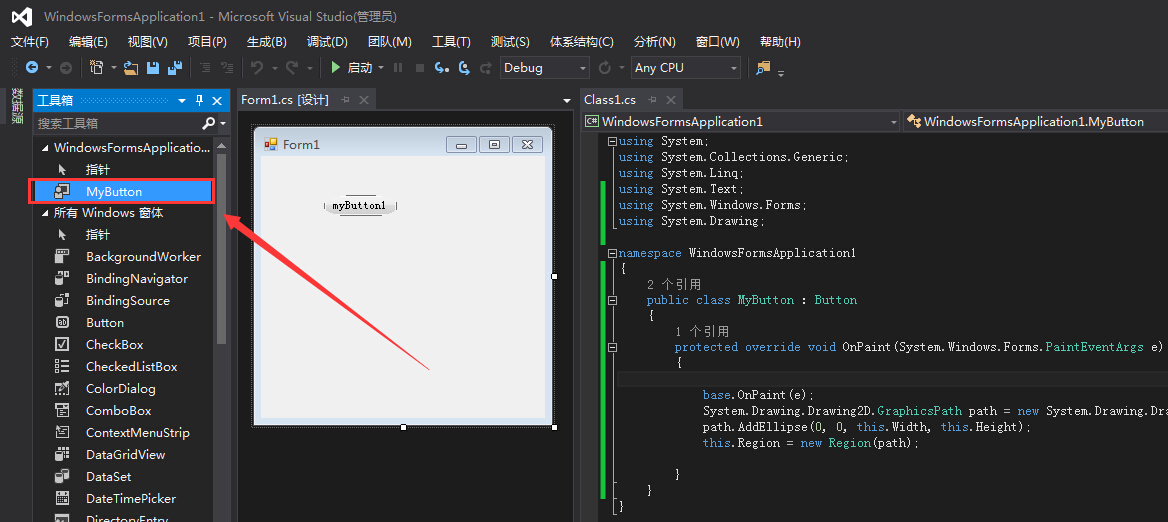The width and height of the screenshot is (1168, 522).
Task: Click the myButton1 control on the form
Action: point(360,206)
